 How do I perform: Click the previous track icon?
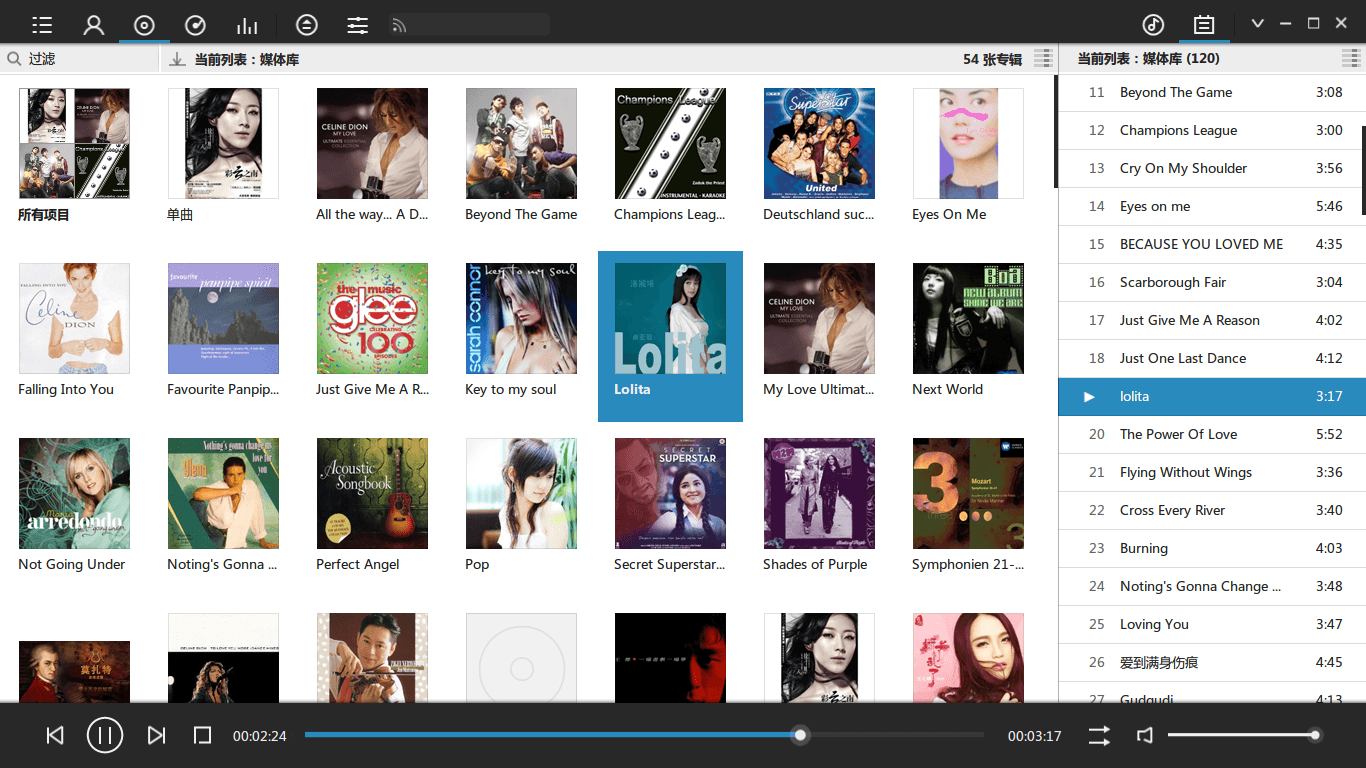point(54,735)
